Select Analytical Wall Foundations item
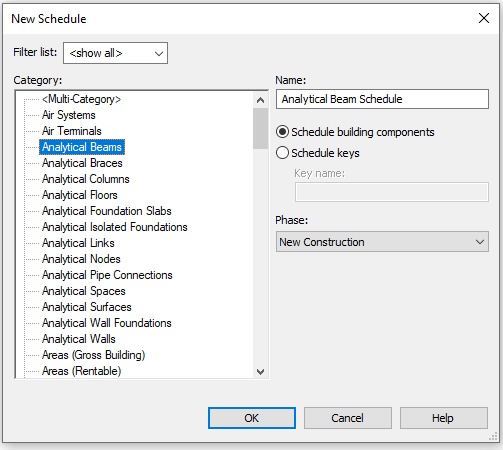This screenshot has height=450, width=503. point(107,323)
